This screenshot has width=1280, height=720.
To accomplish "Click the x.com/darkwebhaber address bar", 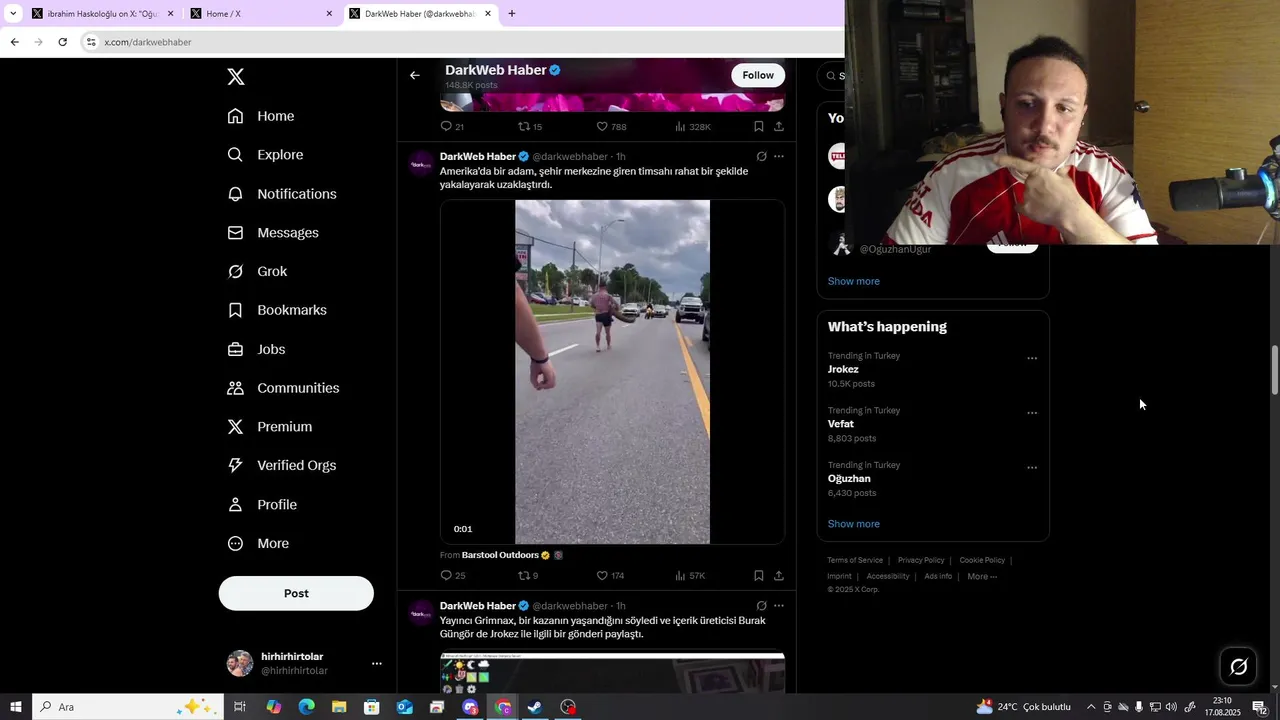I will [x=148, y=42].
